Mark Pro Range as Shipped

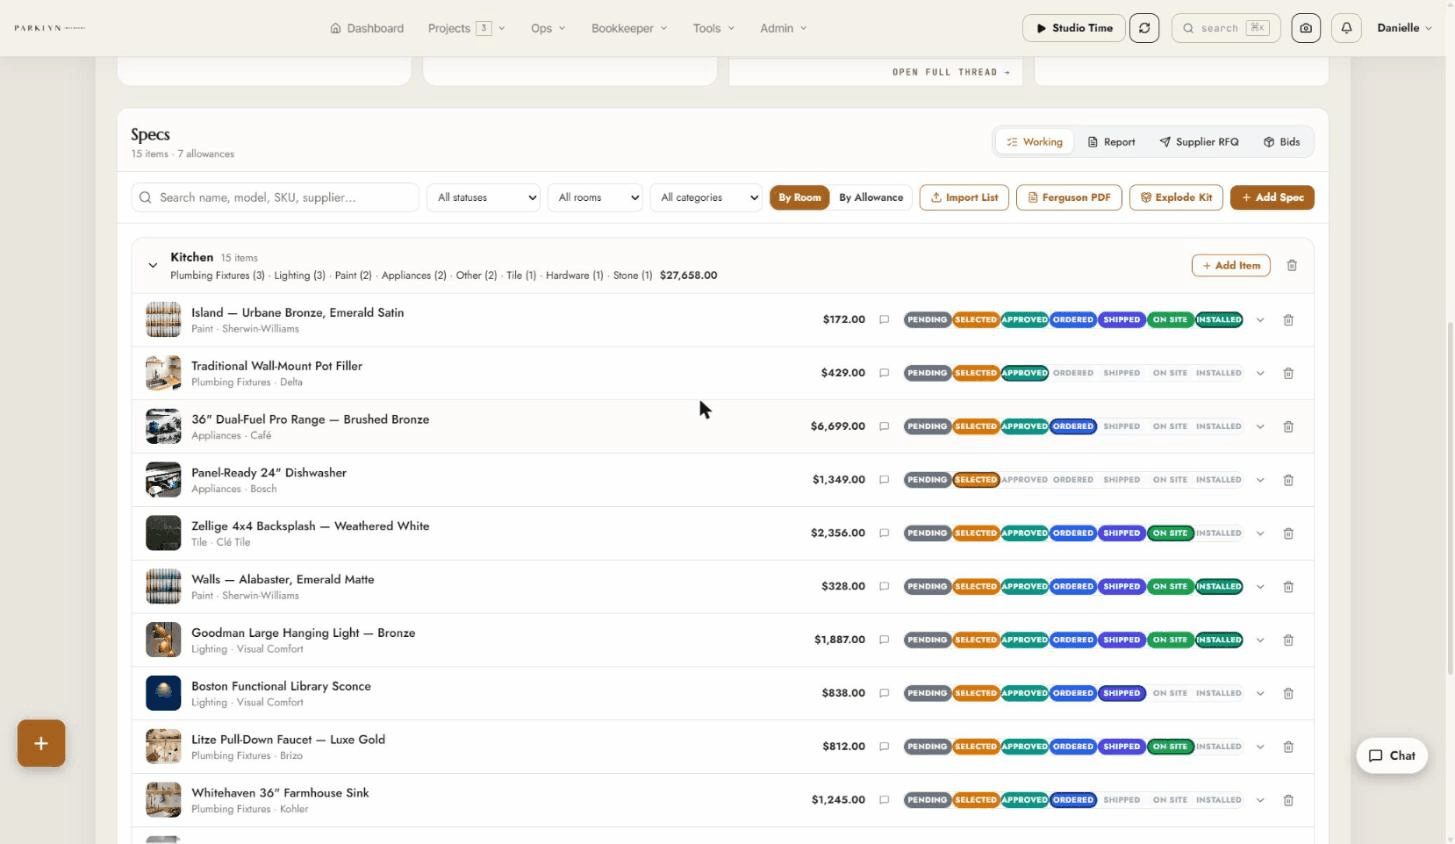point(1122,426)
